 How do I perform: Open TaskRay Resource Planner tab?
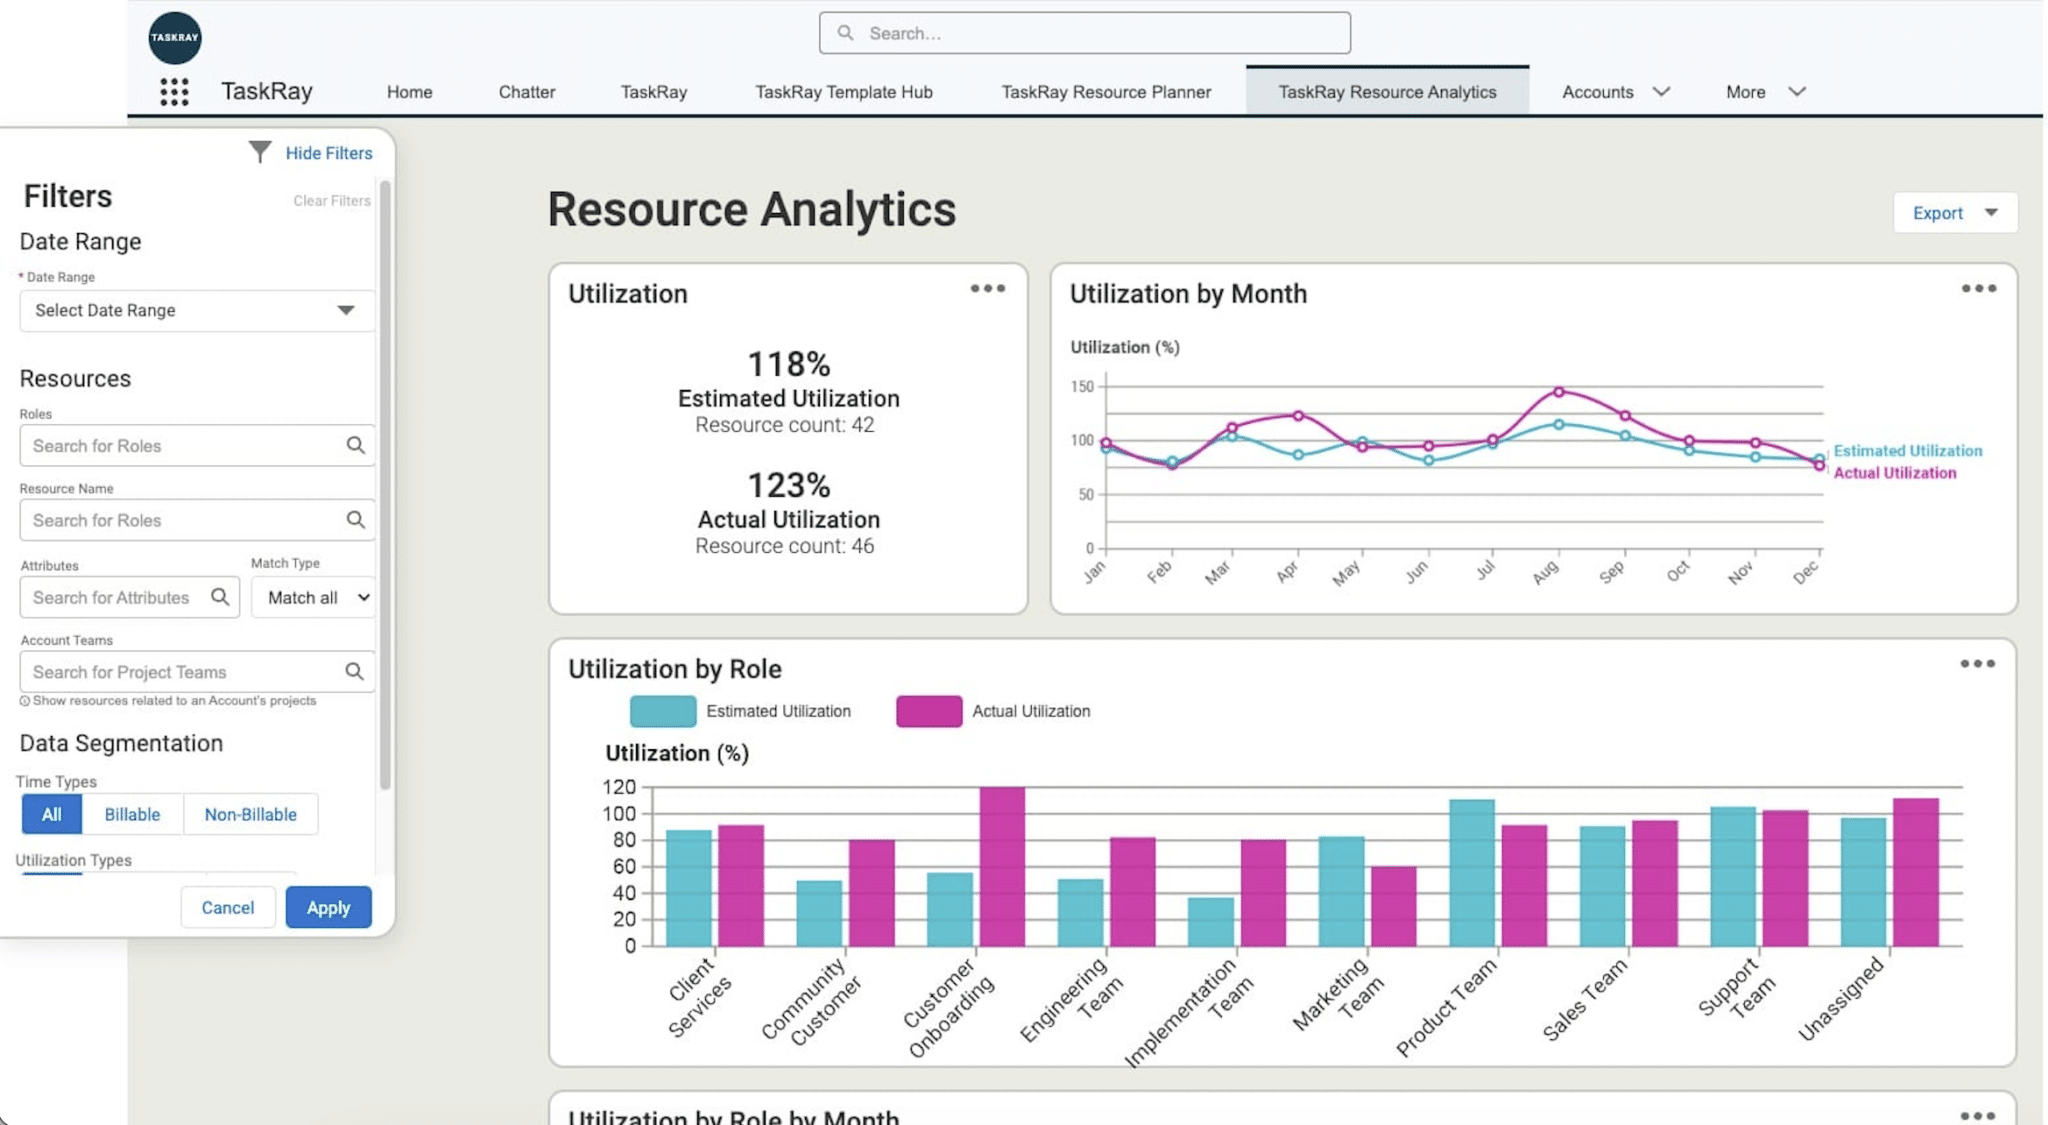click(x=1106, y=92)
